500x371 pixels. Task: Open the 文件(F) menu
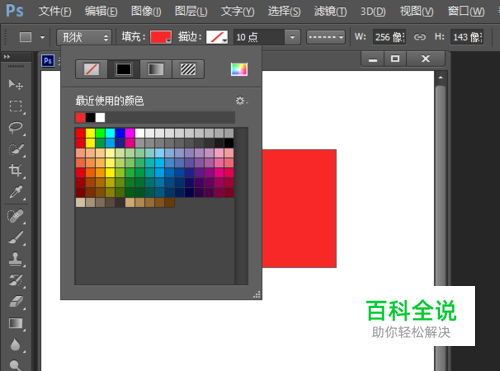click(55, 11)
